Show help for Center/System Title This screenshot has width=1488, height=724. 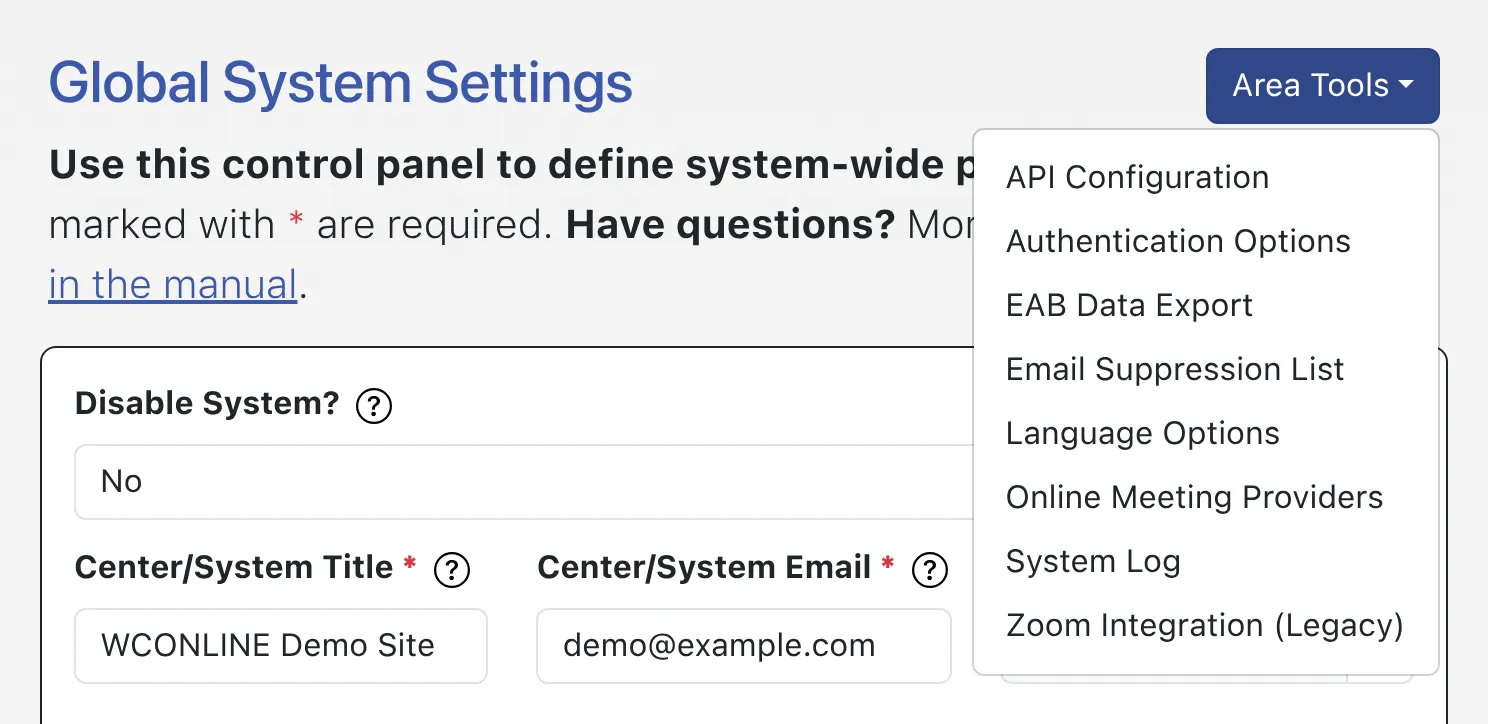point(452,570)
